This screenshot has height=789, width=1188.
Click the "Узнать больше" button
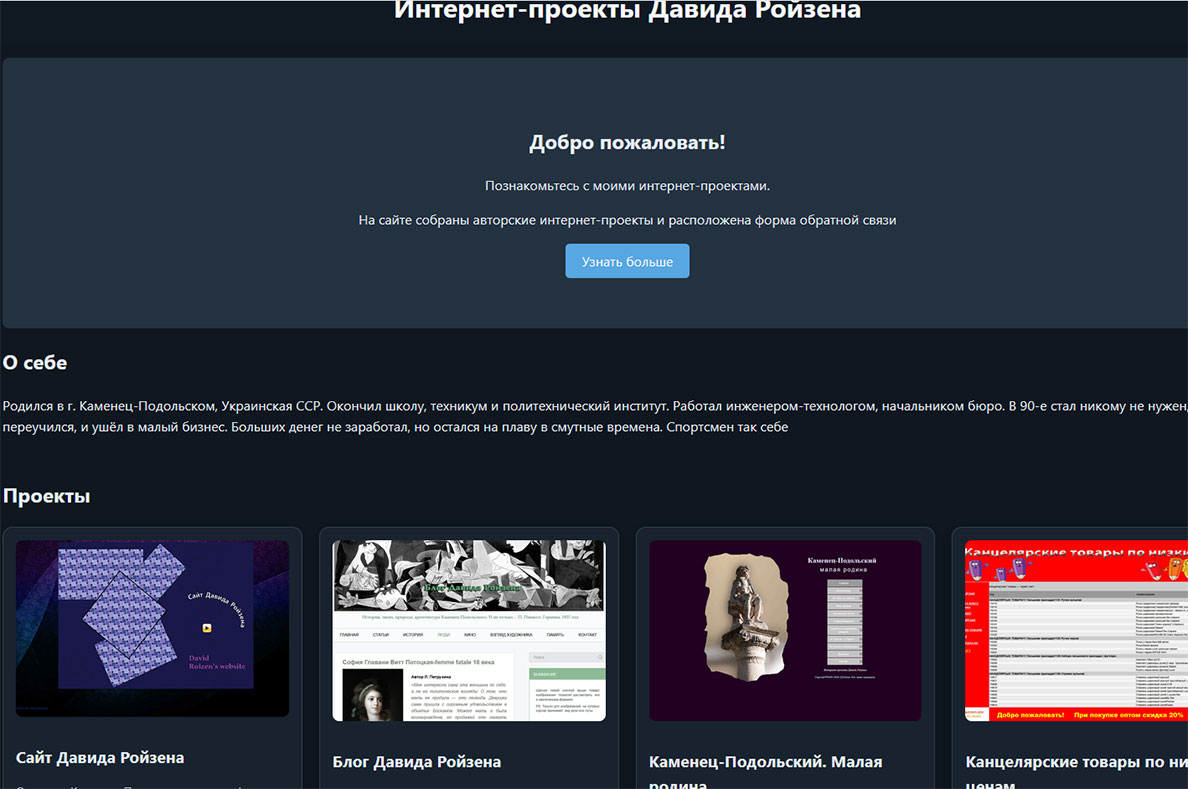(627, 261)
